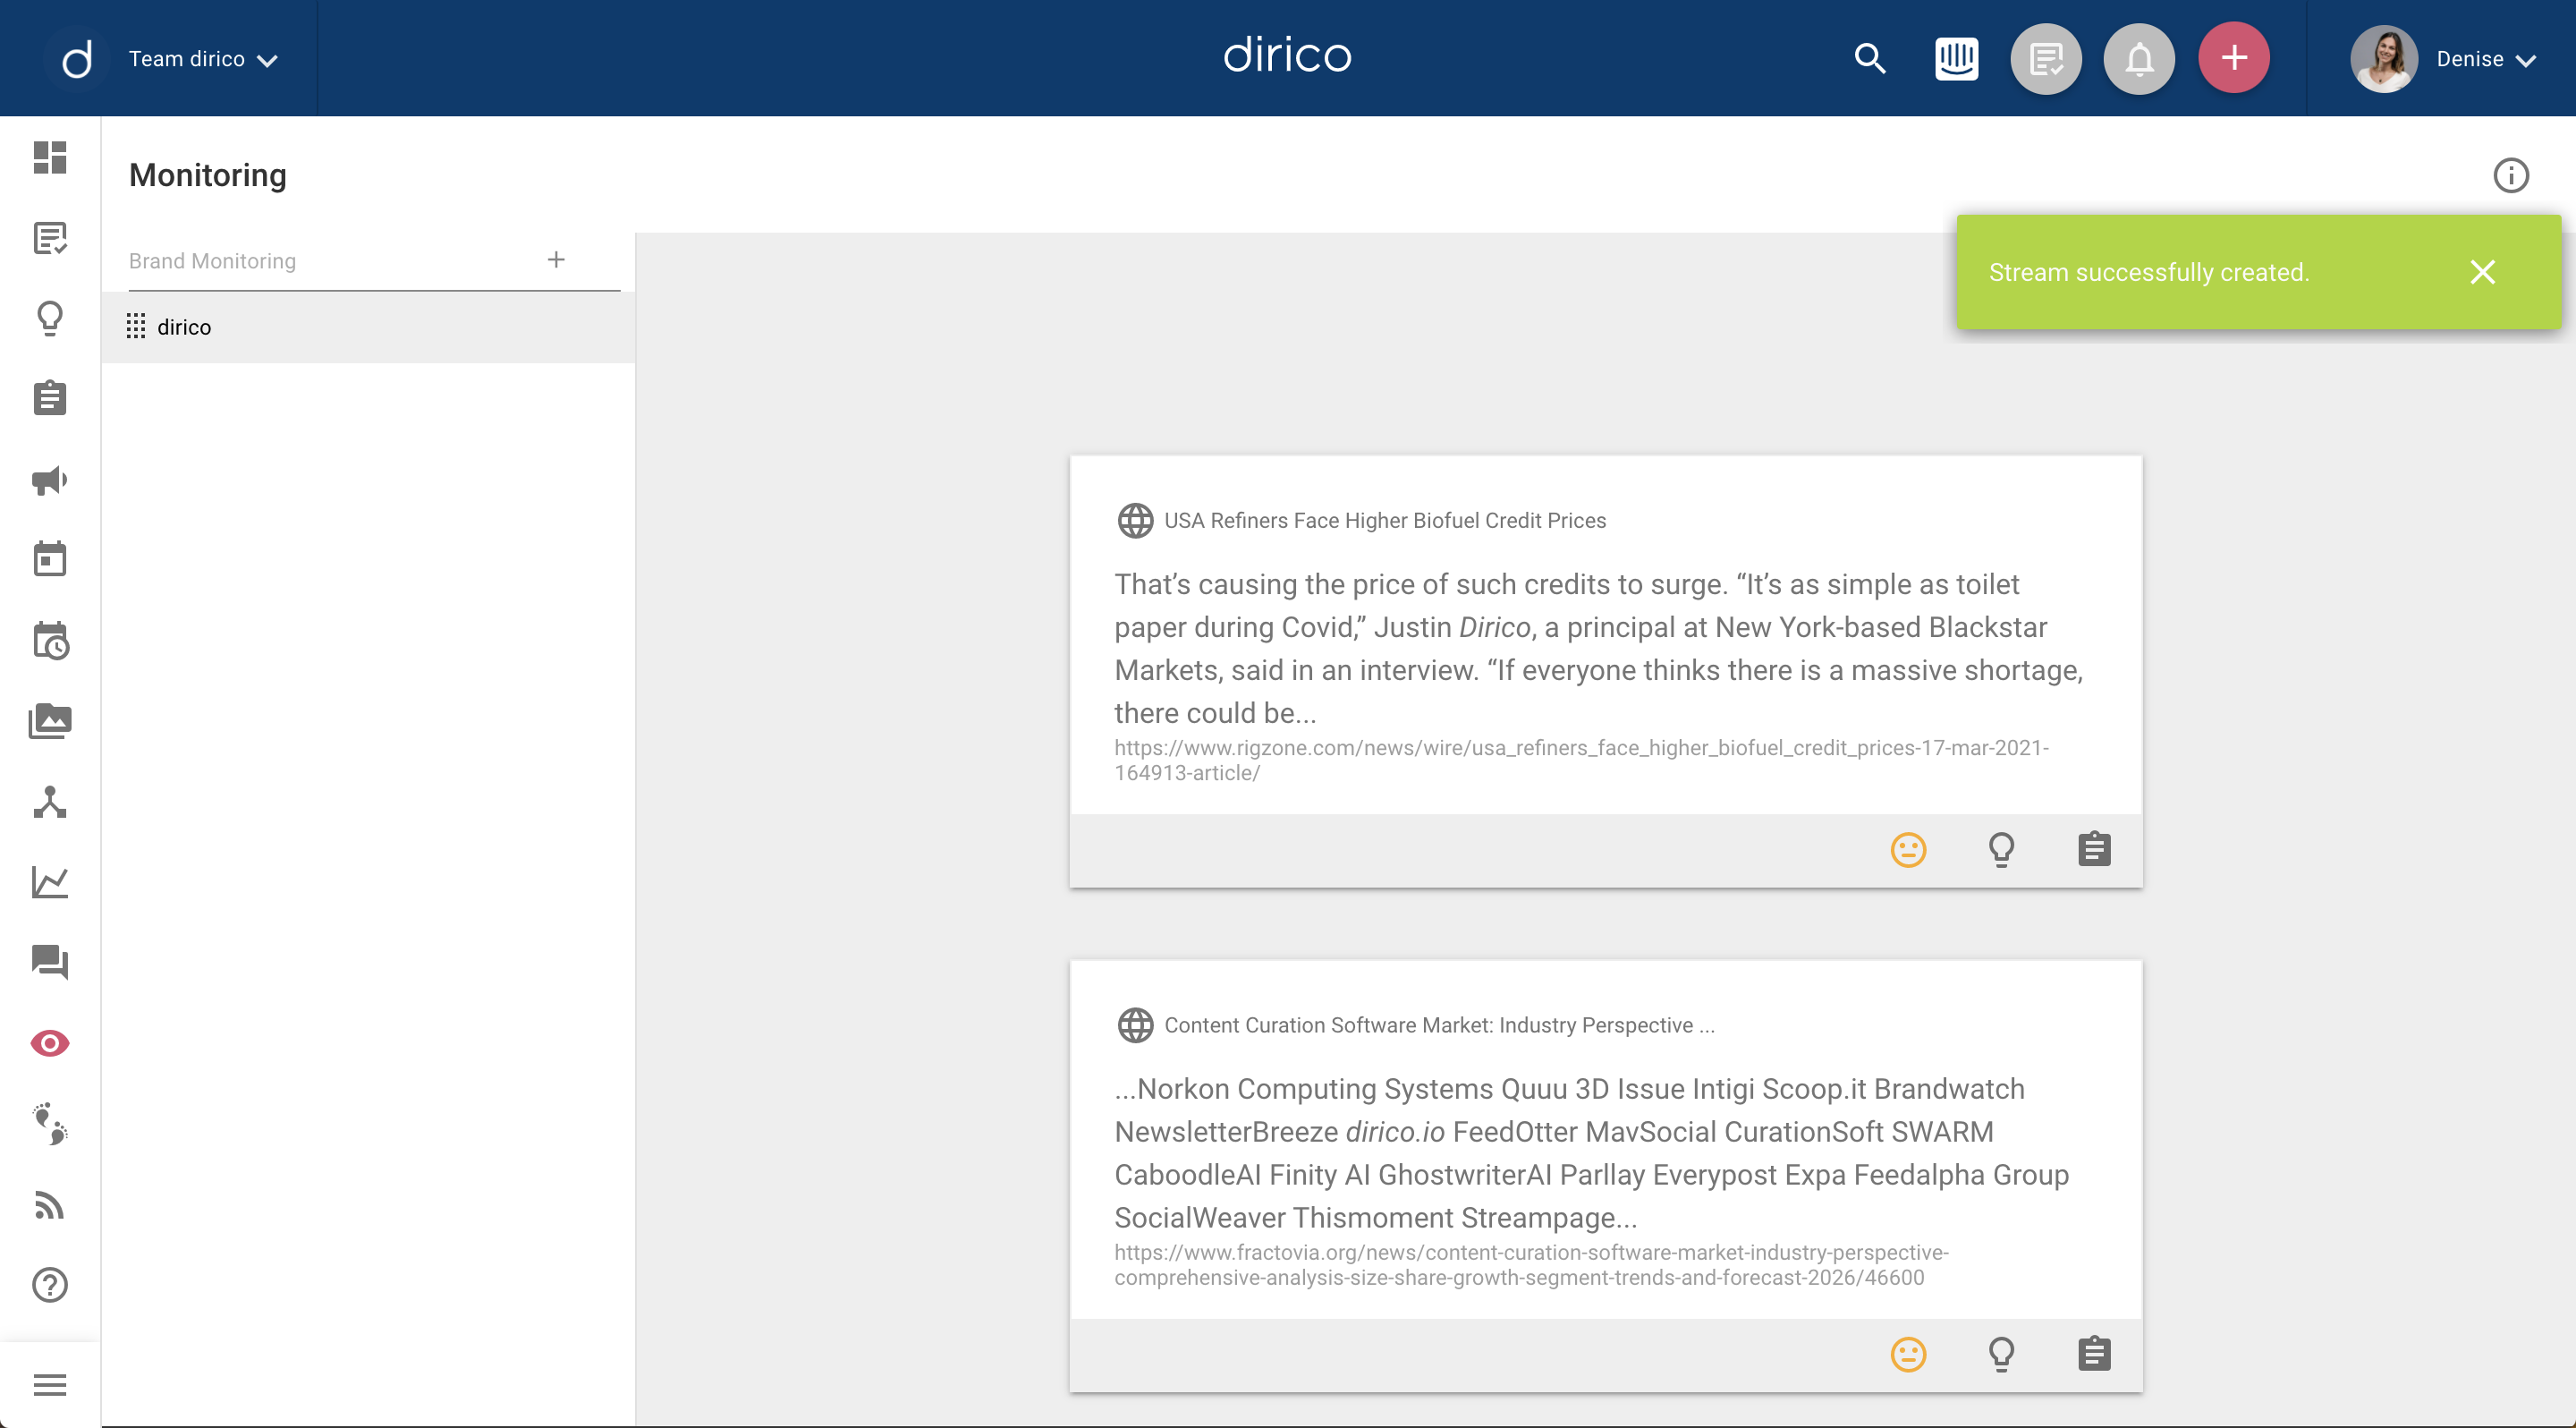This screenshot has height=1428, width=2576.
Task: Set sentiment on Content Curation article
Action: coord(1908,1355)
